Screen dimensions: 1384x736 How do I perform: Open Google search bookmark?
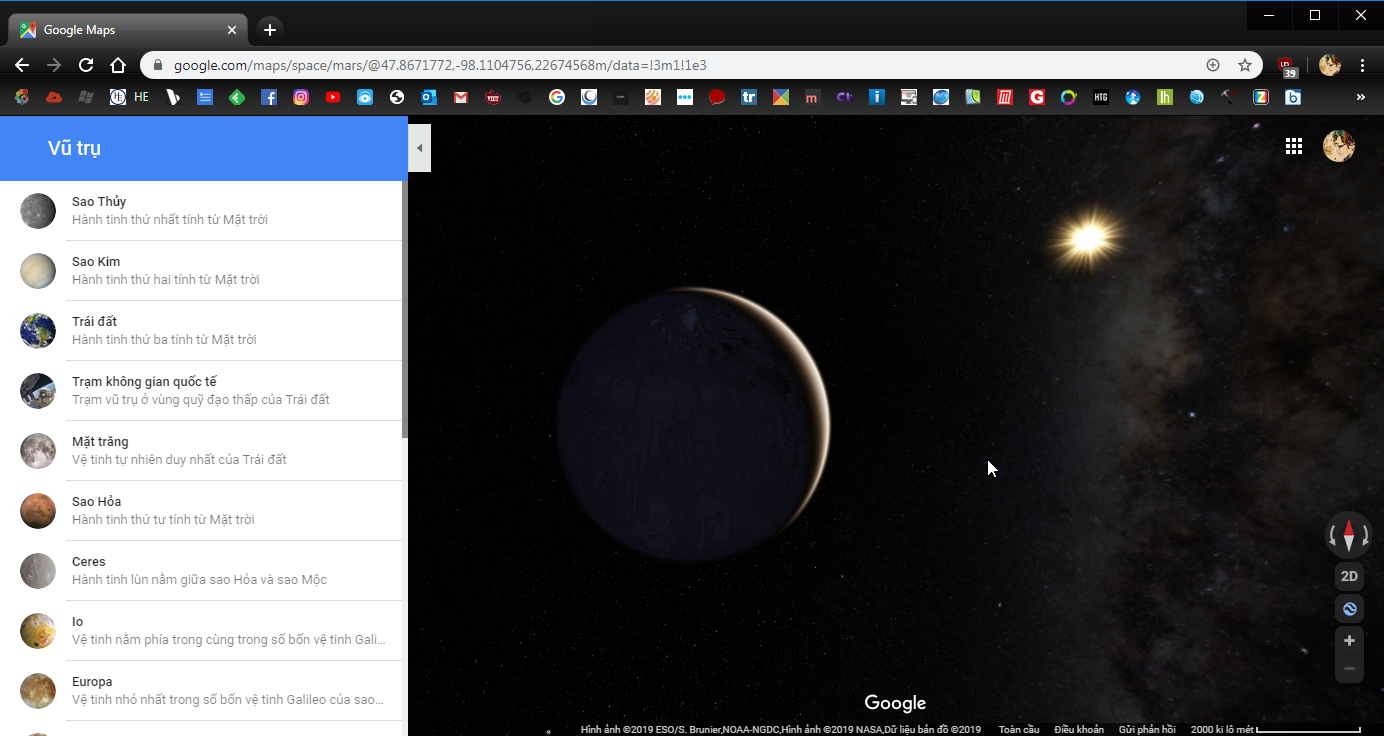click(557, 97)
